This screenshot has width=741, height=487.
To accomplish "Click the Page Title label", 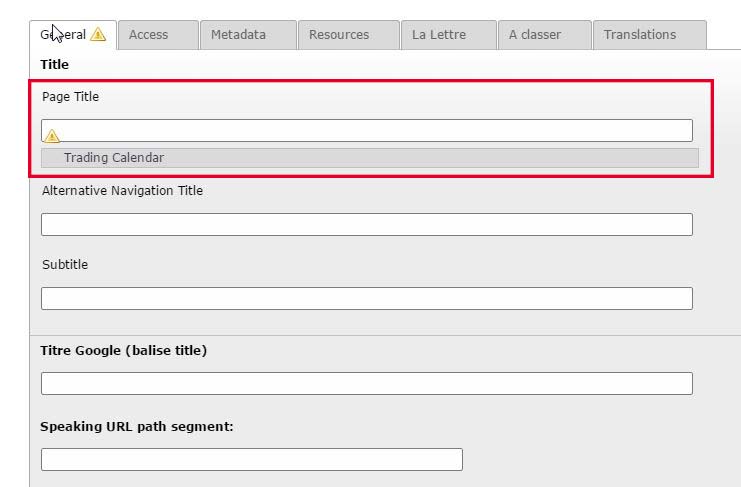I will click(70, 97).
